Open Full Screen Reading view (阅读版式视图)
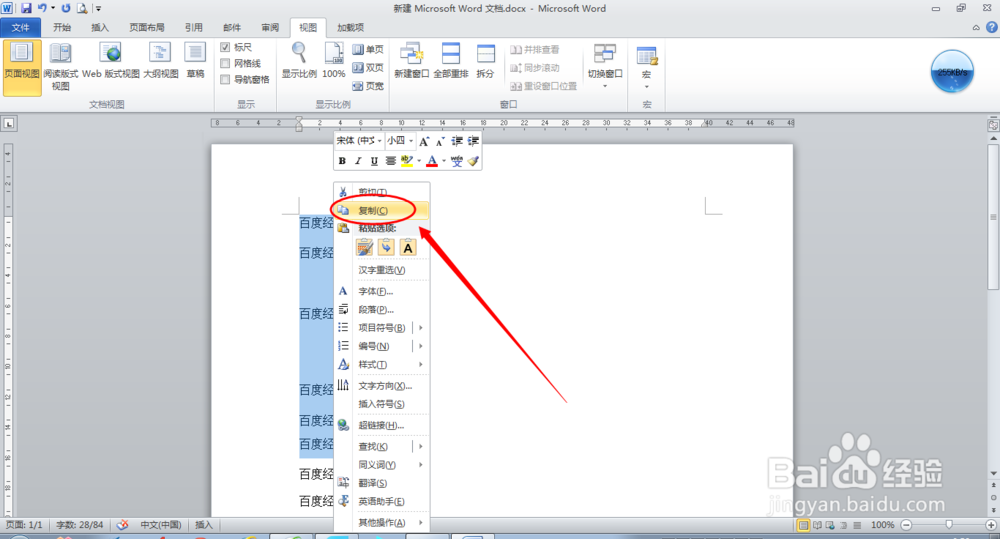 click(x=61, y=68)
